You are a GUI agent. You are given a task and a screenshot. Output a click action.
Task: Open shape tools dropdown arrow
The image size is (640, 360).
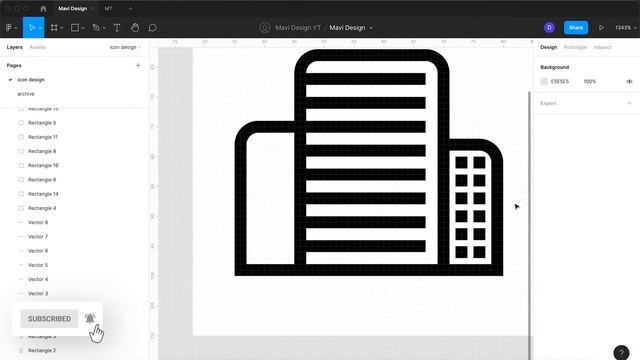83,28
